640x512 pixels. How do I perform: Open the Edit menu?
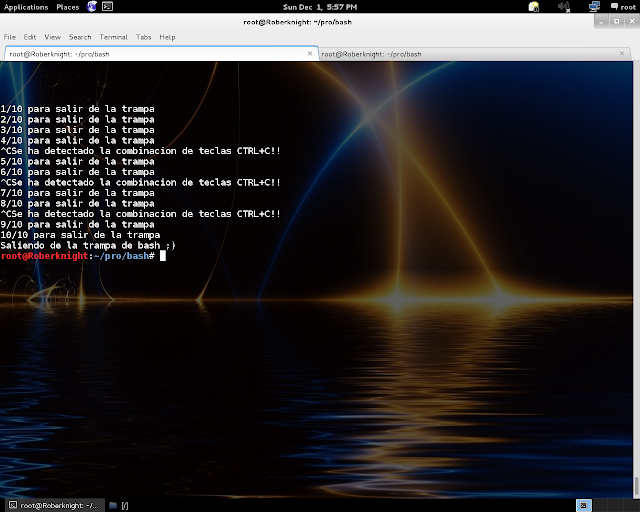click(30, 37)
